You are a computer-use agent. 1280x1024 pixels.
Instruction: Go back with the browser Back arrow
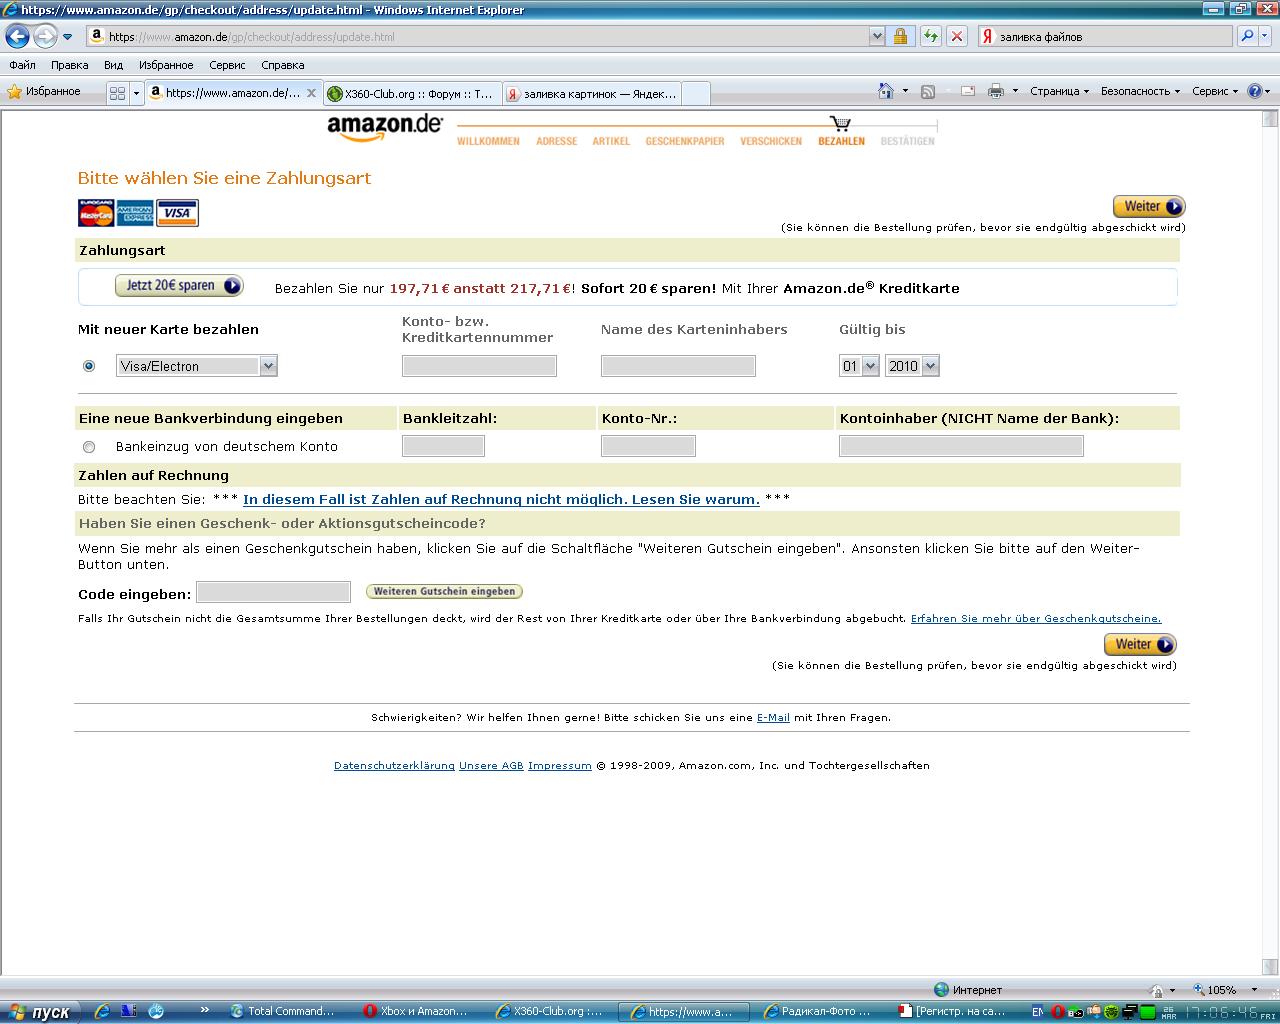coord(18,37)
